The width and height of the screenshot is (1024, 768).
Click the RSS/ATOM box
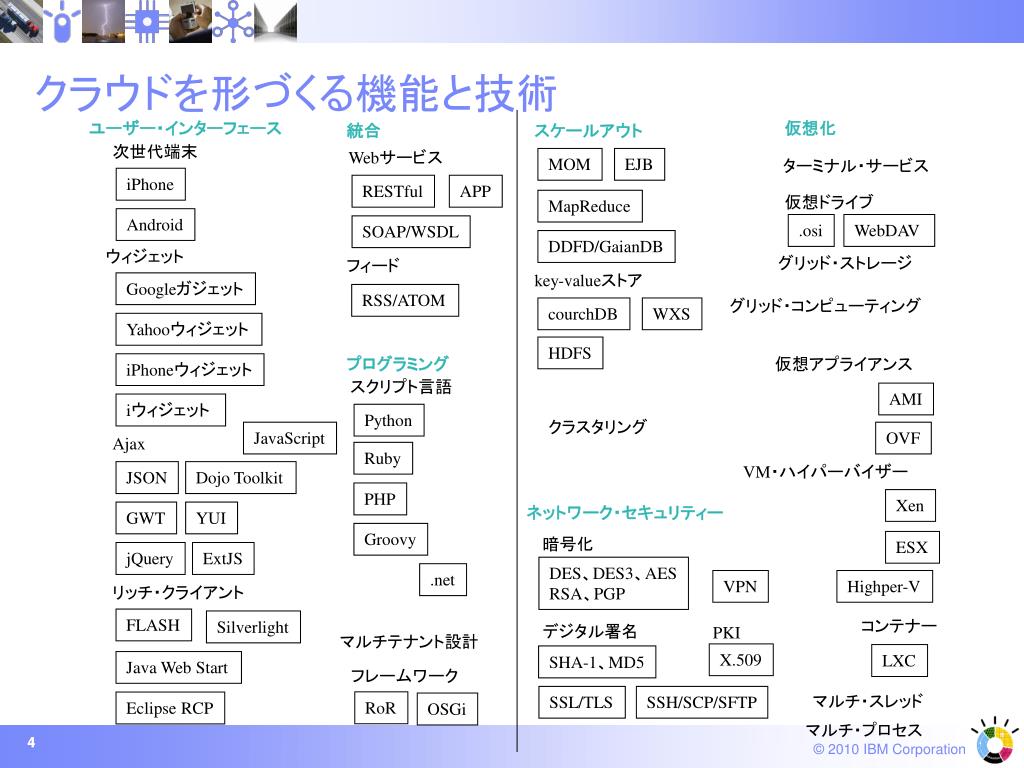[x=405, y=300]
